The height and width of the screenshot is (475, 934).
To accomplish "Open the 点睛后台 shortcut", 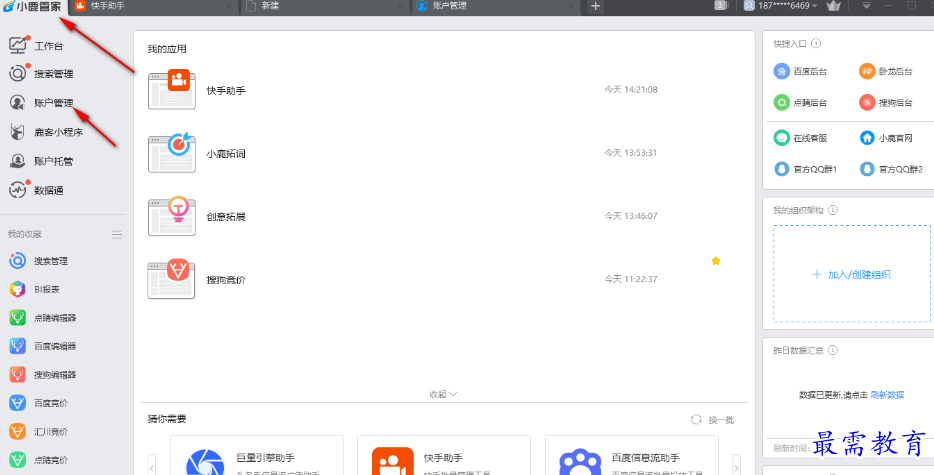I will coord(801,103).
